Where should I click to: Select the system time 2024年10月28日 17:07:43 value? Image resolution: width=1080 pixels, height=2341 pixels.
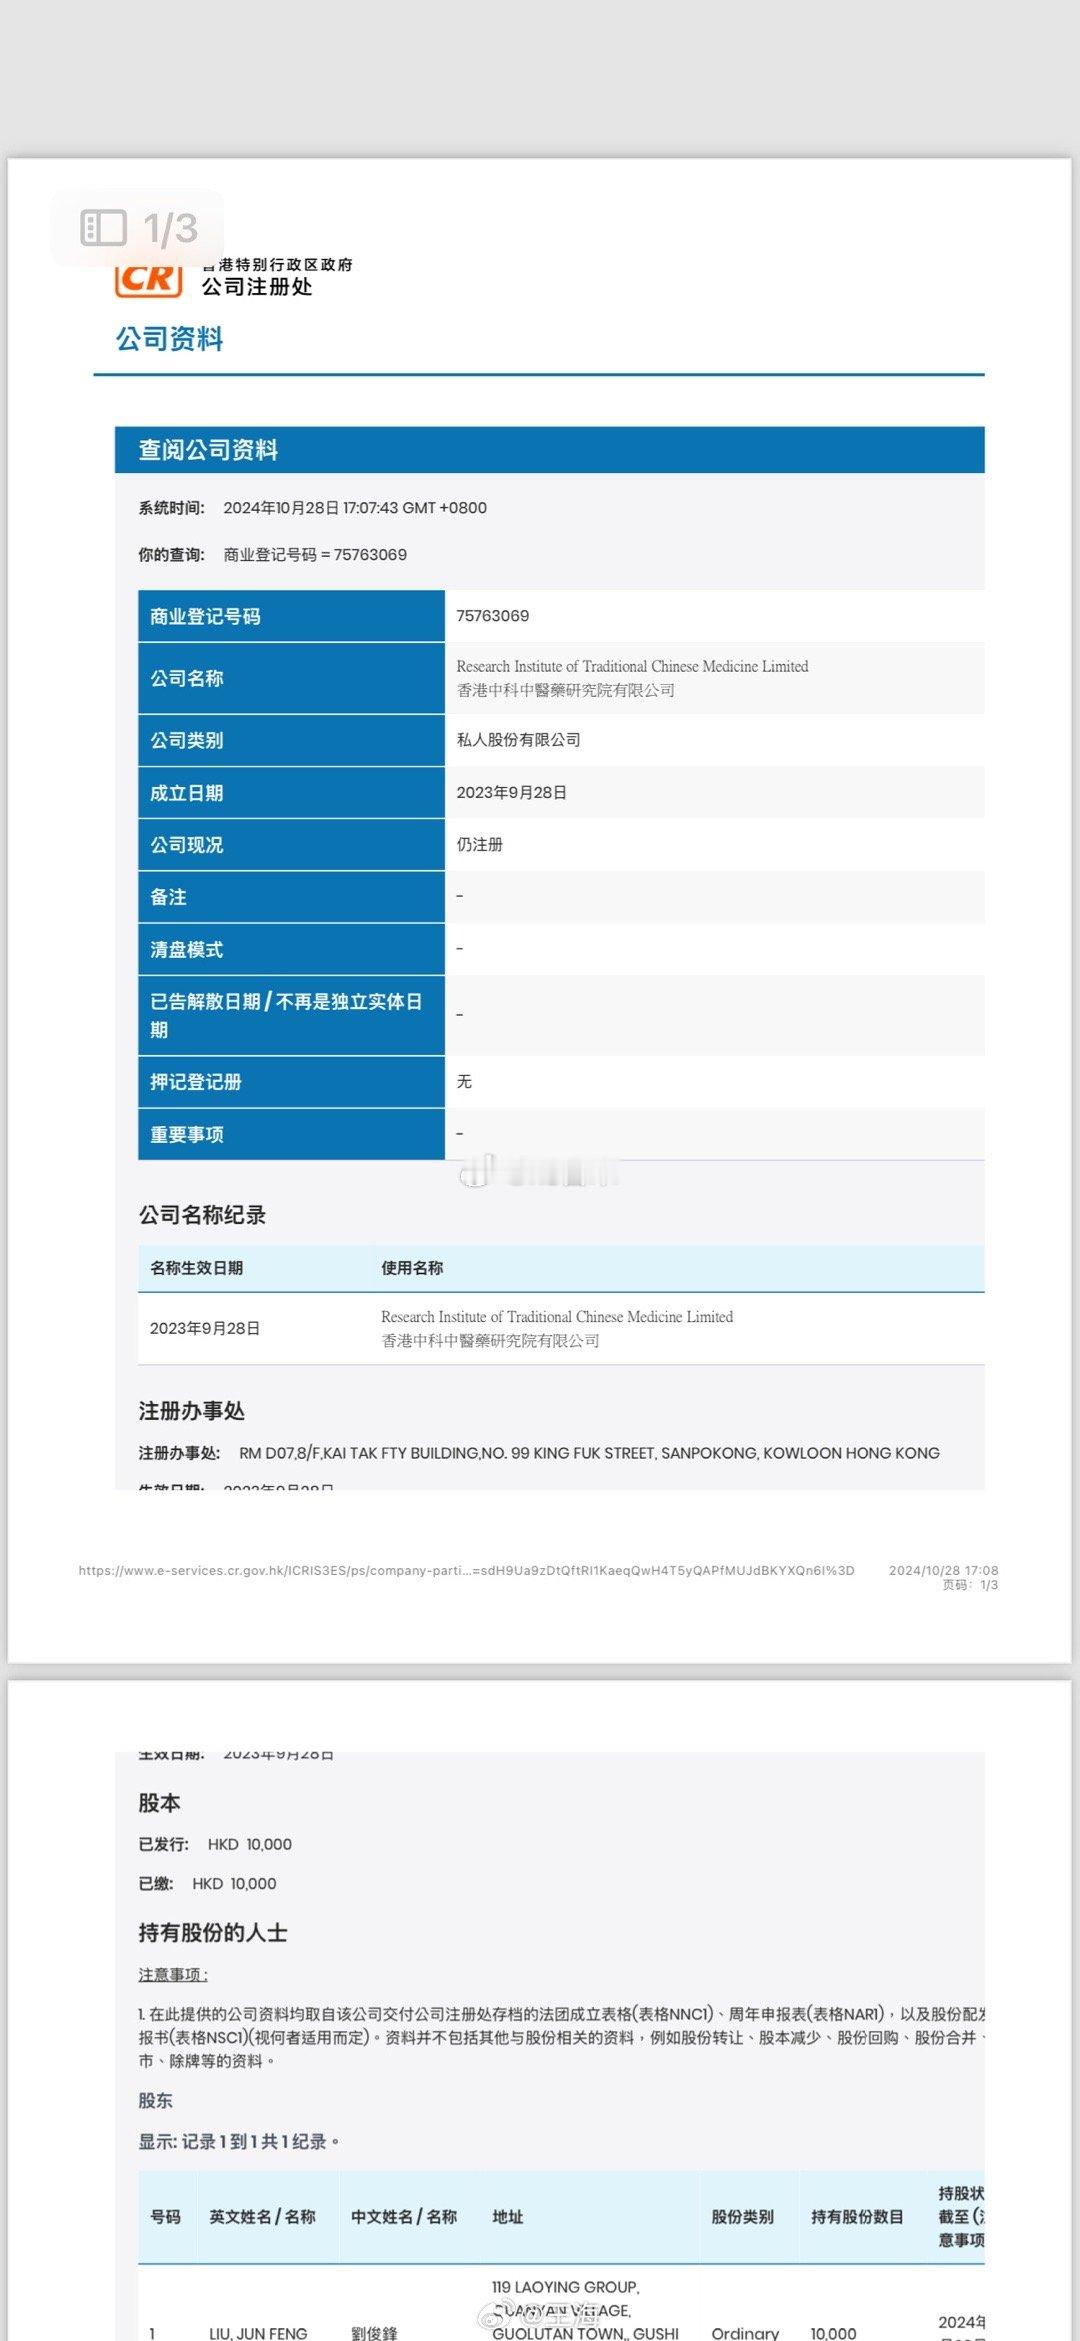click(355, 508)
